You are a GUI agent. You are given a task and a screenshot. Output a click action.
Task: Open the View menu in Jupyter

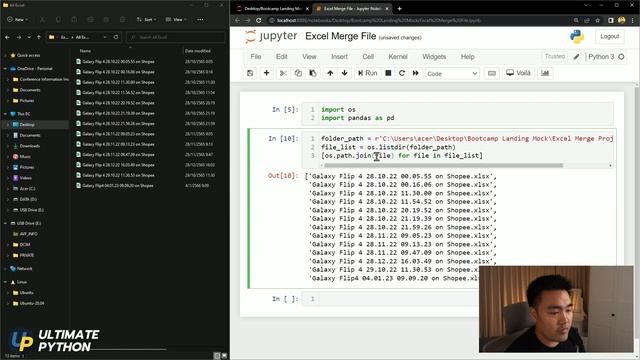(309, 57)
